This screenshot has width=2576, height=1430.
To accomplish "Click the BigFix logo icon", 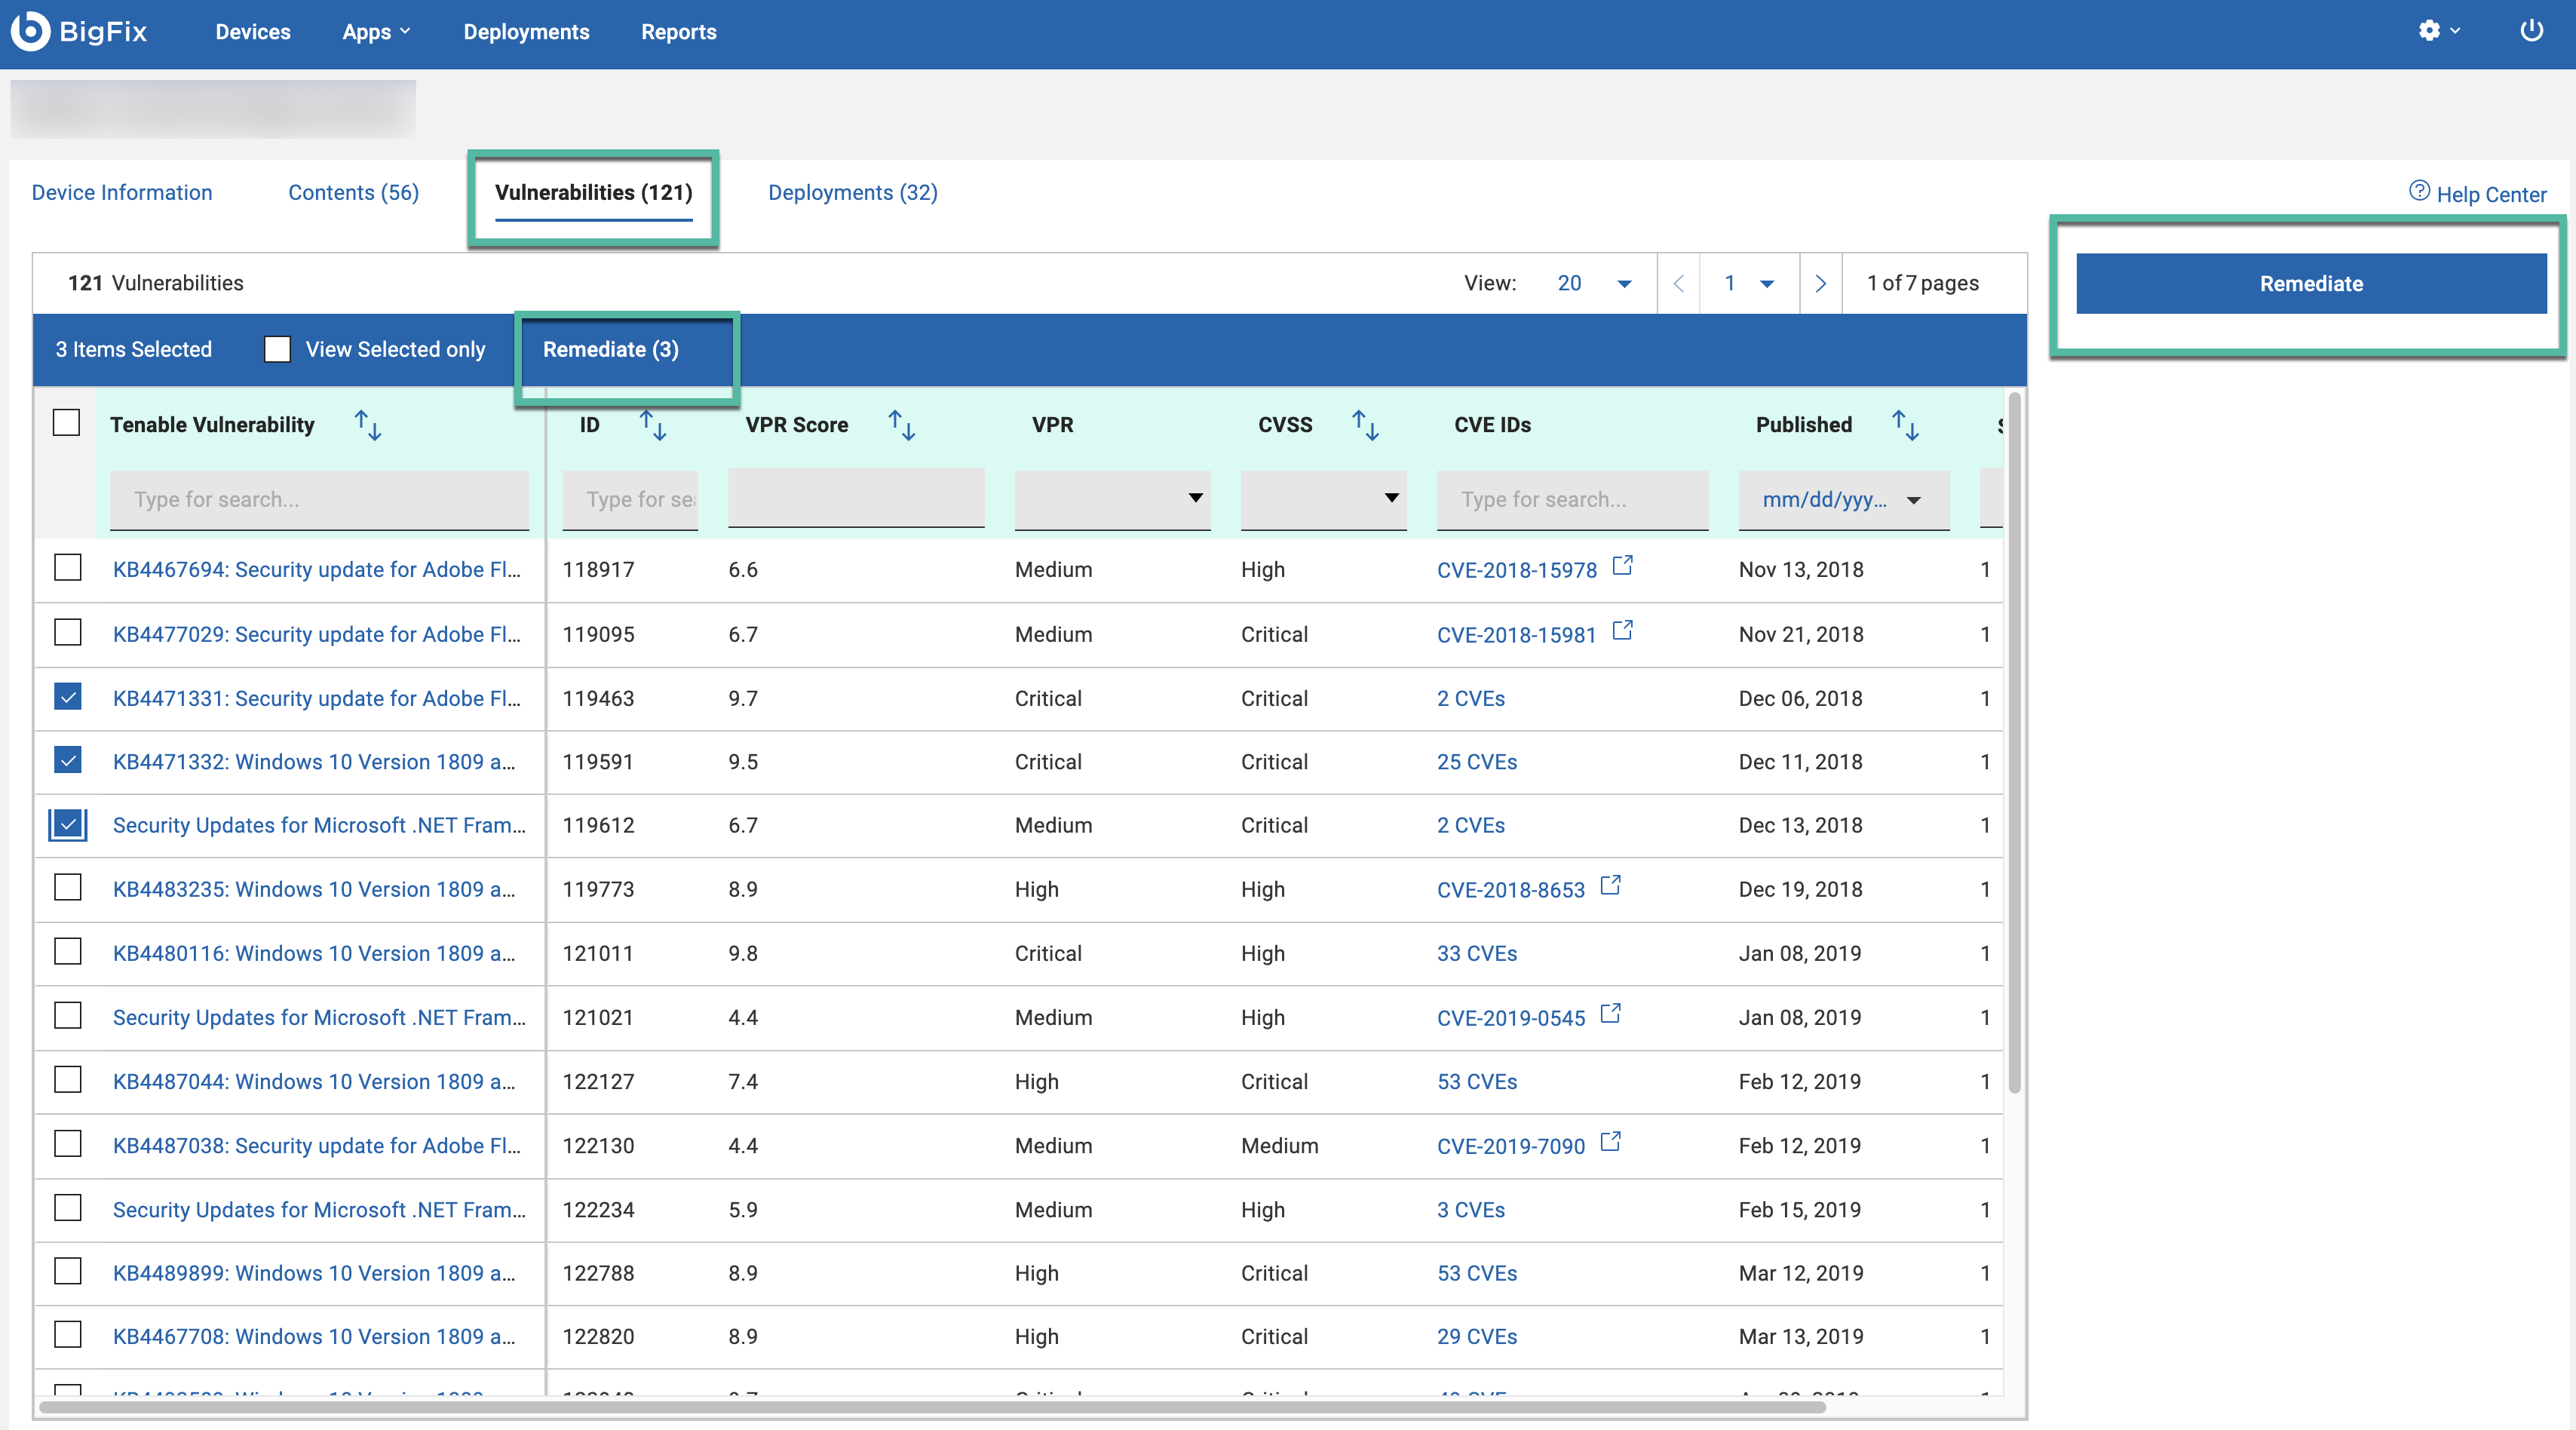I will [x=30, y=31].
